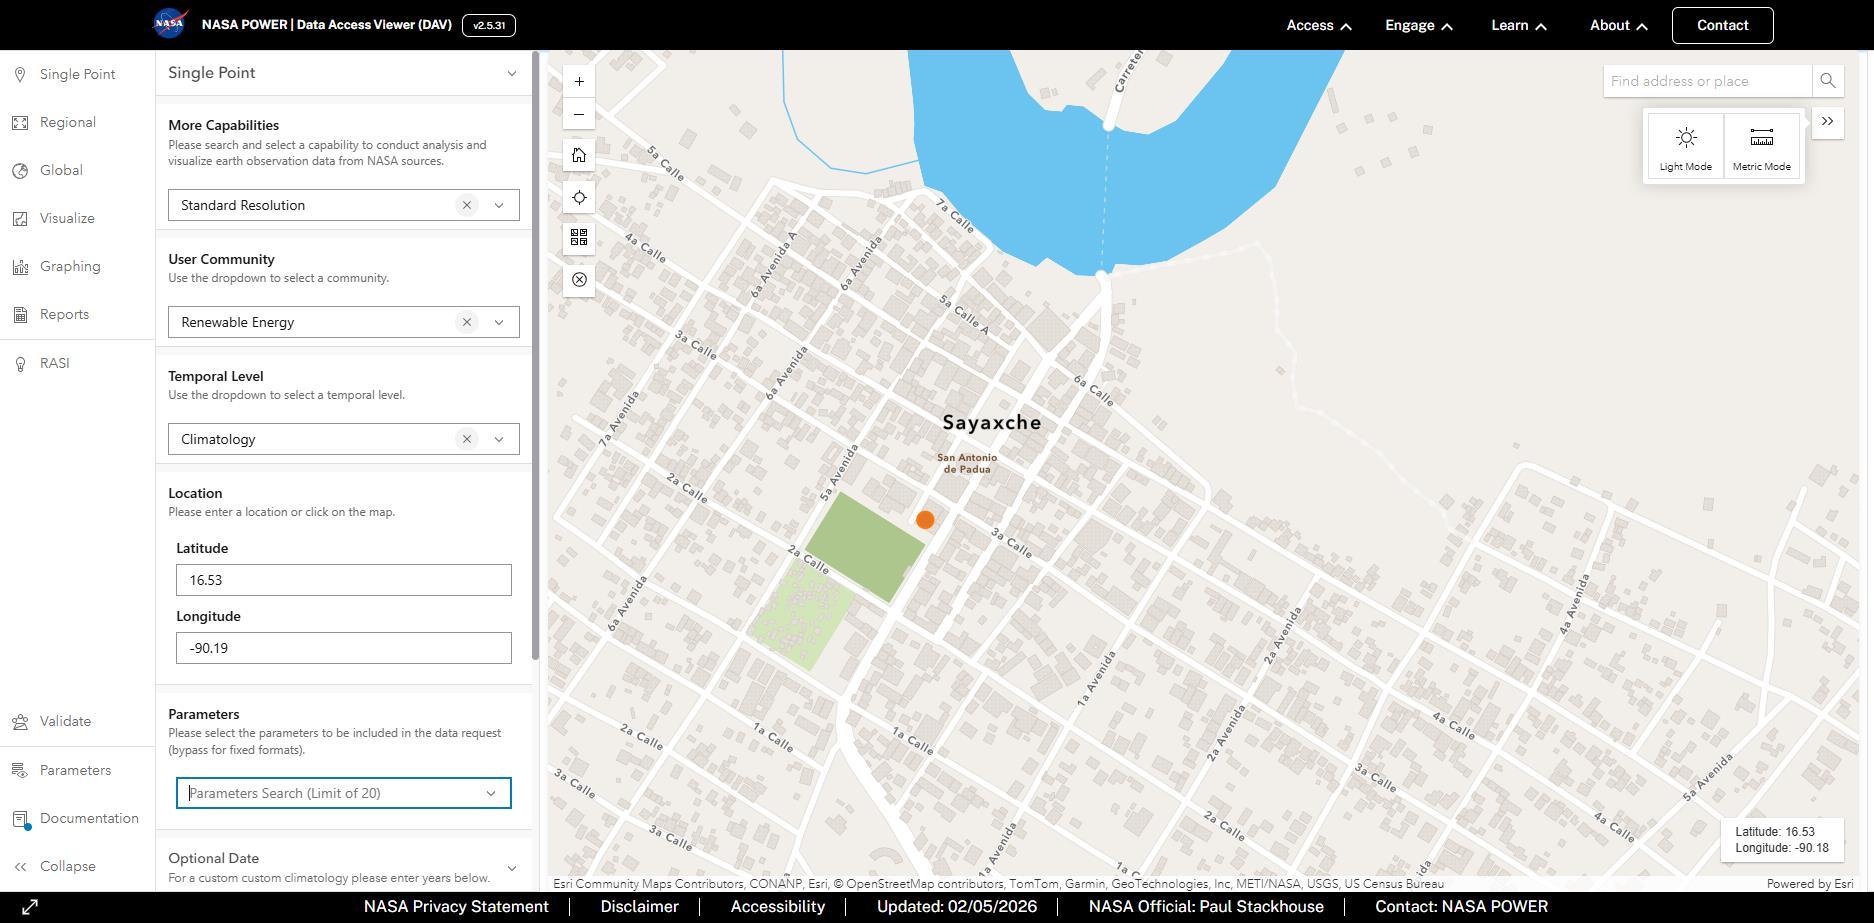Open the Disclaimer link
Screen dimensions: 1874x923
tap(639, 907)
